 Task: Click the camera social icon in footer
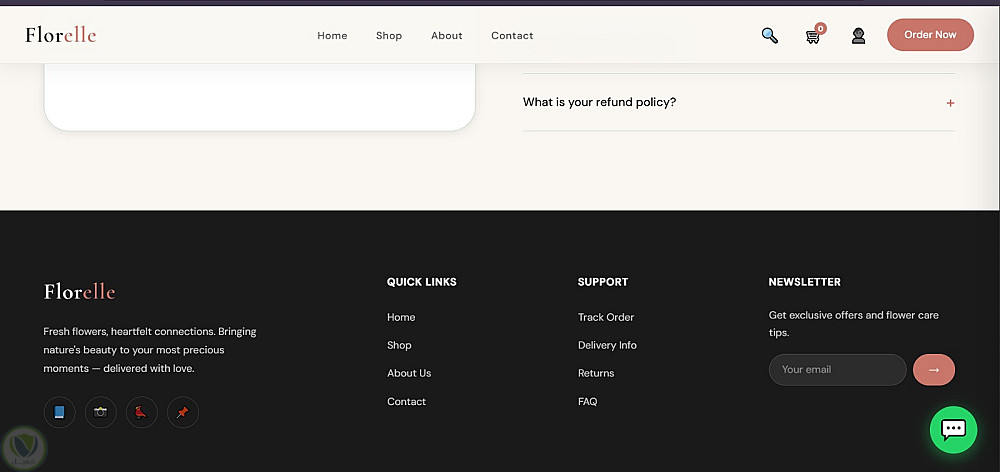[x=101, y=412]
